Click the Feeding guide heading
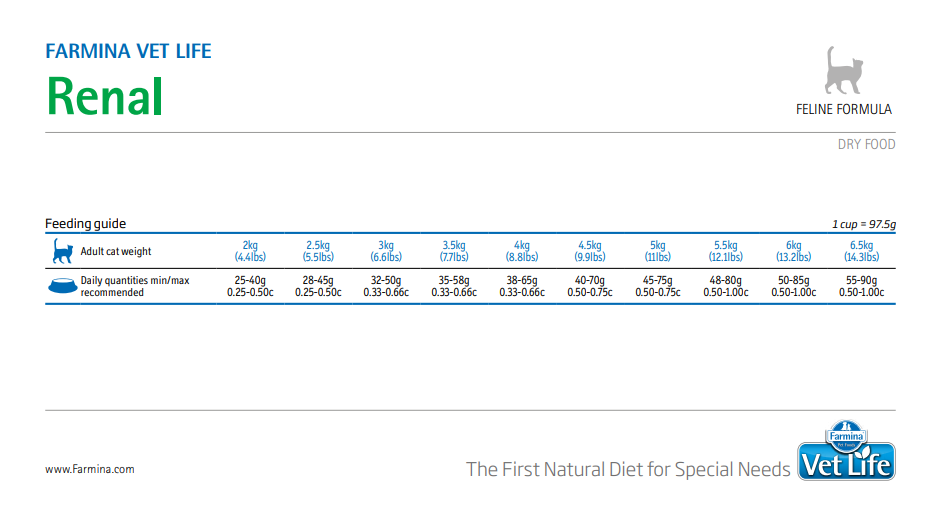Screen dimensions: 941x525 coord(86,224)
